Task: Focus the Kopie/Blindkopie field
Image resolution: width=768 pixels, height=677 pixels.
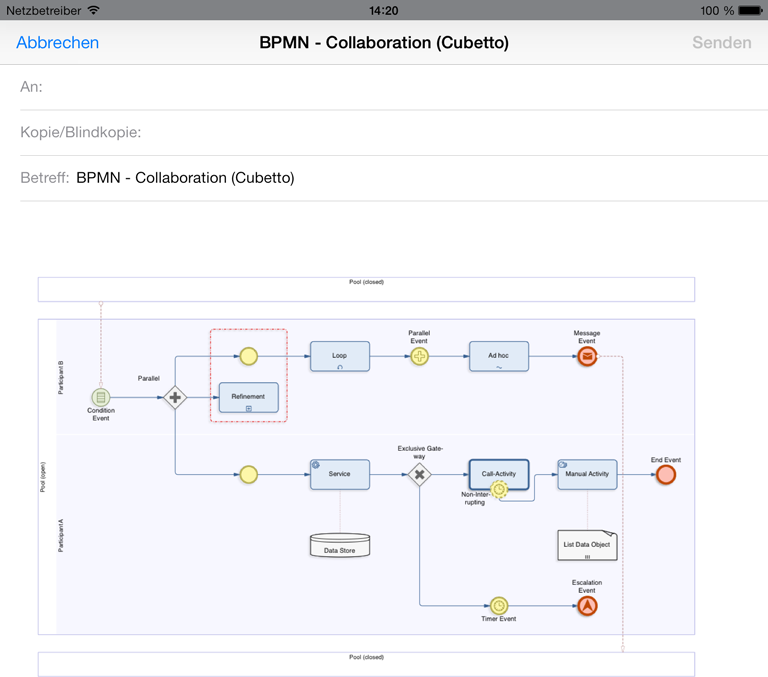Action: click(x=394, y=132)
